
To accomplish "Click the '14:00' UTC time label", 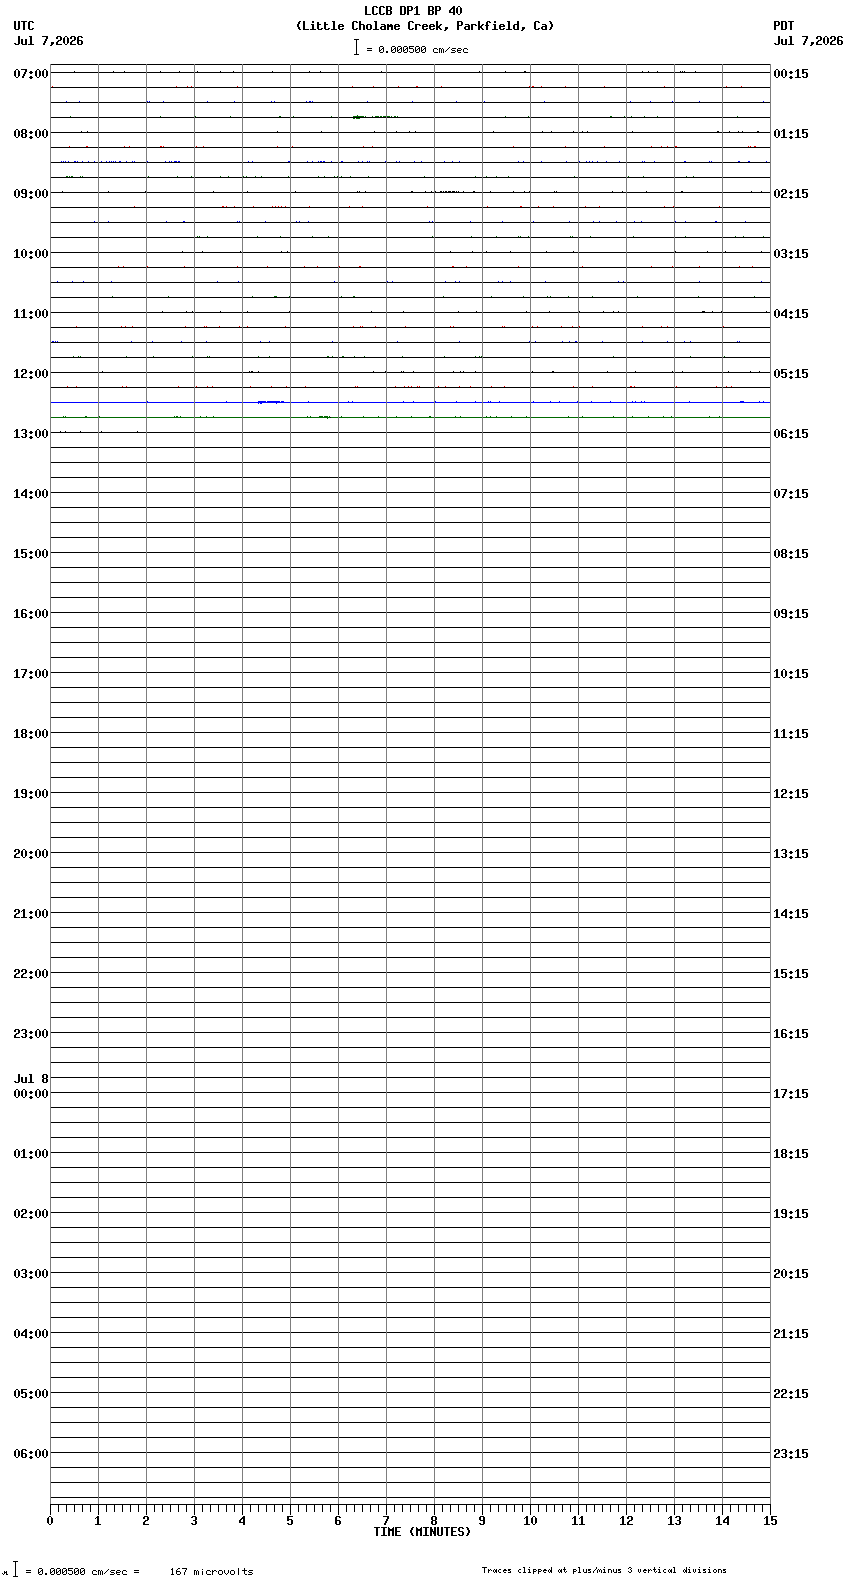I will (x=31, y=494).
